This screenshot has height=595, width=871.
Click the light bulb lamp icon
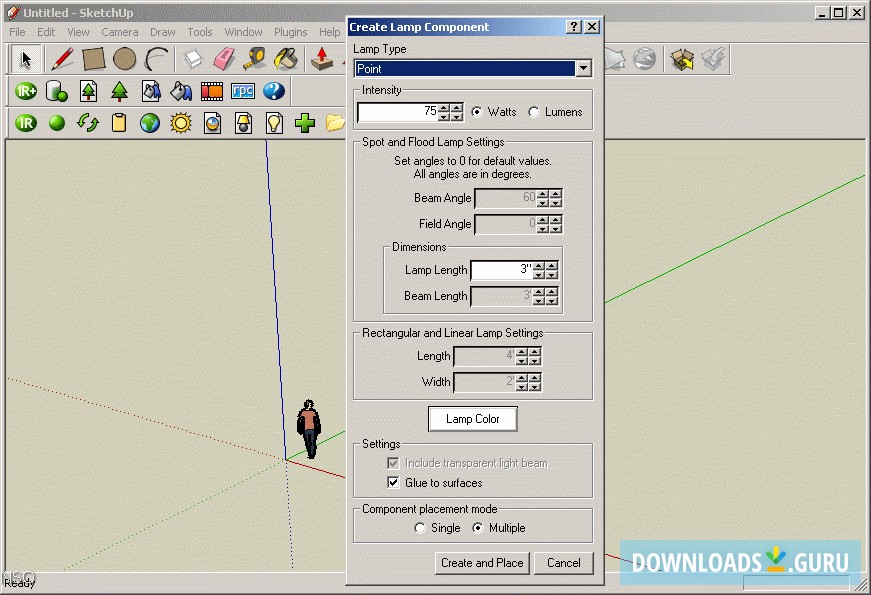coord(274,123)
